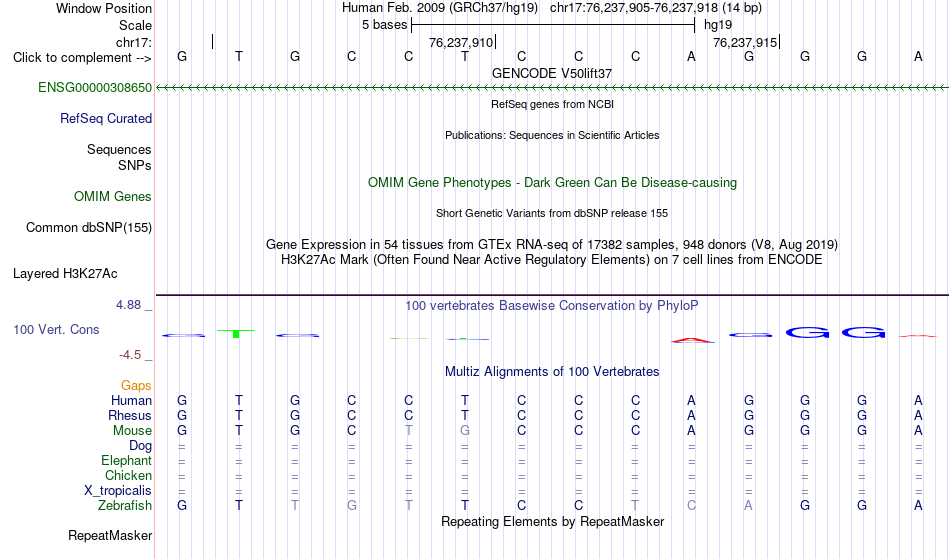
Task: Select the Zebrafish species row label
Action: (125, 506)
